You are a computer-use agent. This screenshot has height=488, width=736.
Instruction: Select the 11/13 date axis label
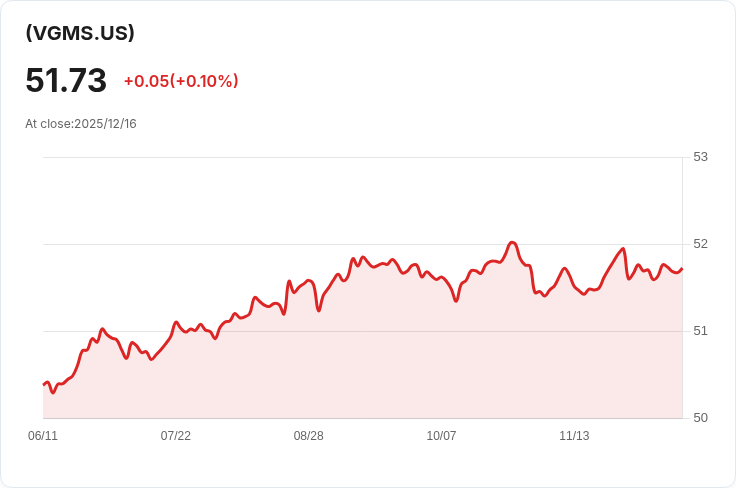coord(574,436)
